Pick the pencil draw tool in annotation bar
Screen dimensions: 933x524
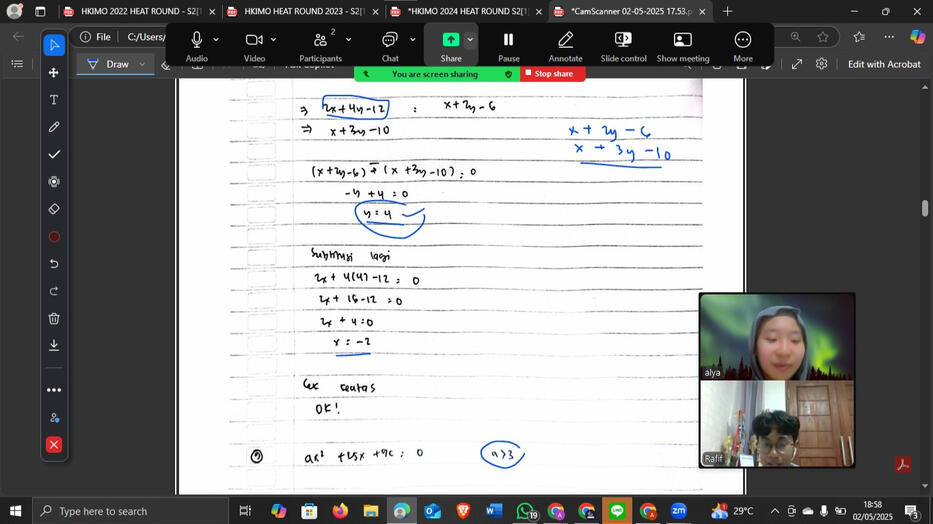coord(54,127)
